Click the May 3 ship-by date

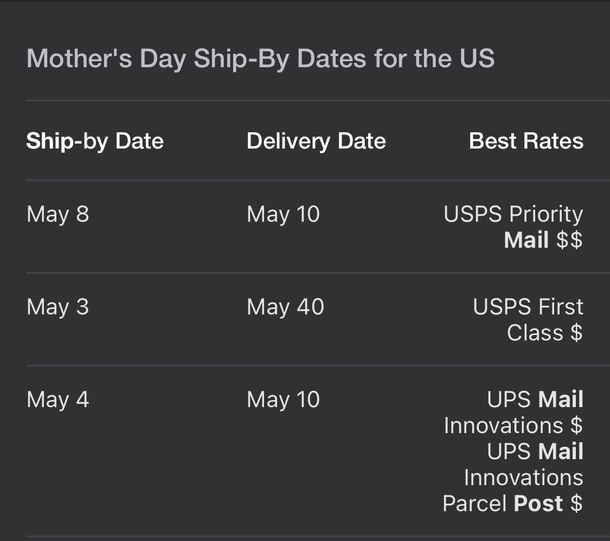tap(57, 307)
